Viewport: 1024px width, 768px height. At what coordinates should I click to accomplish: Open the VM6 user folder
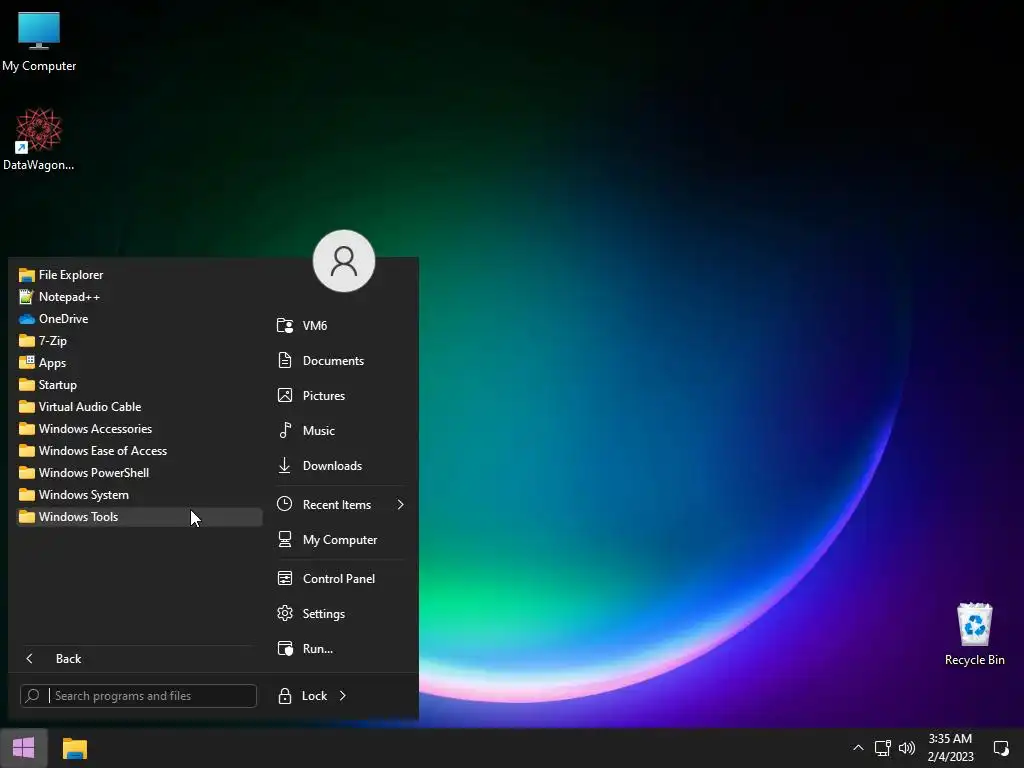pos(342,325)
